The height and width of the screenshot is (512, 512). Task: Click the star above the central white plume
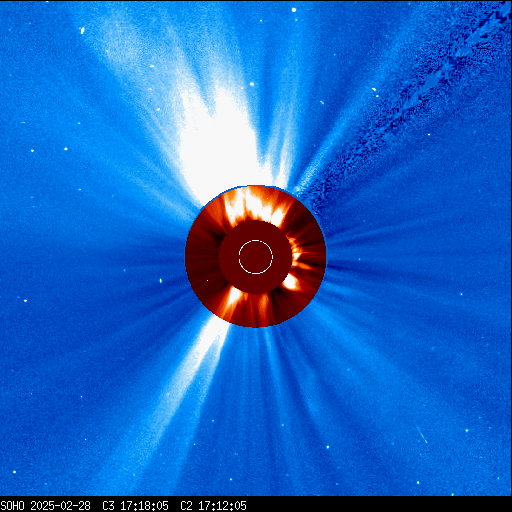(x=252, y=84)
